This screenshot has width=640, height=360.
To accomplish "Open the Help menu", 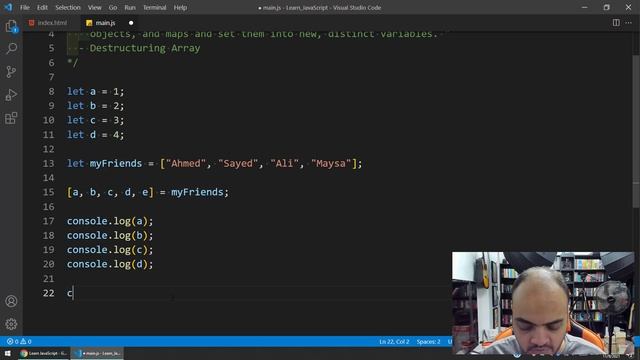I will pos(180,7).
